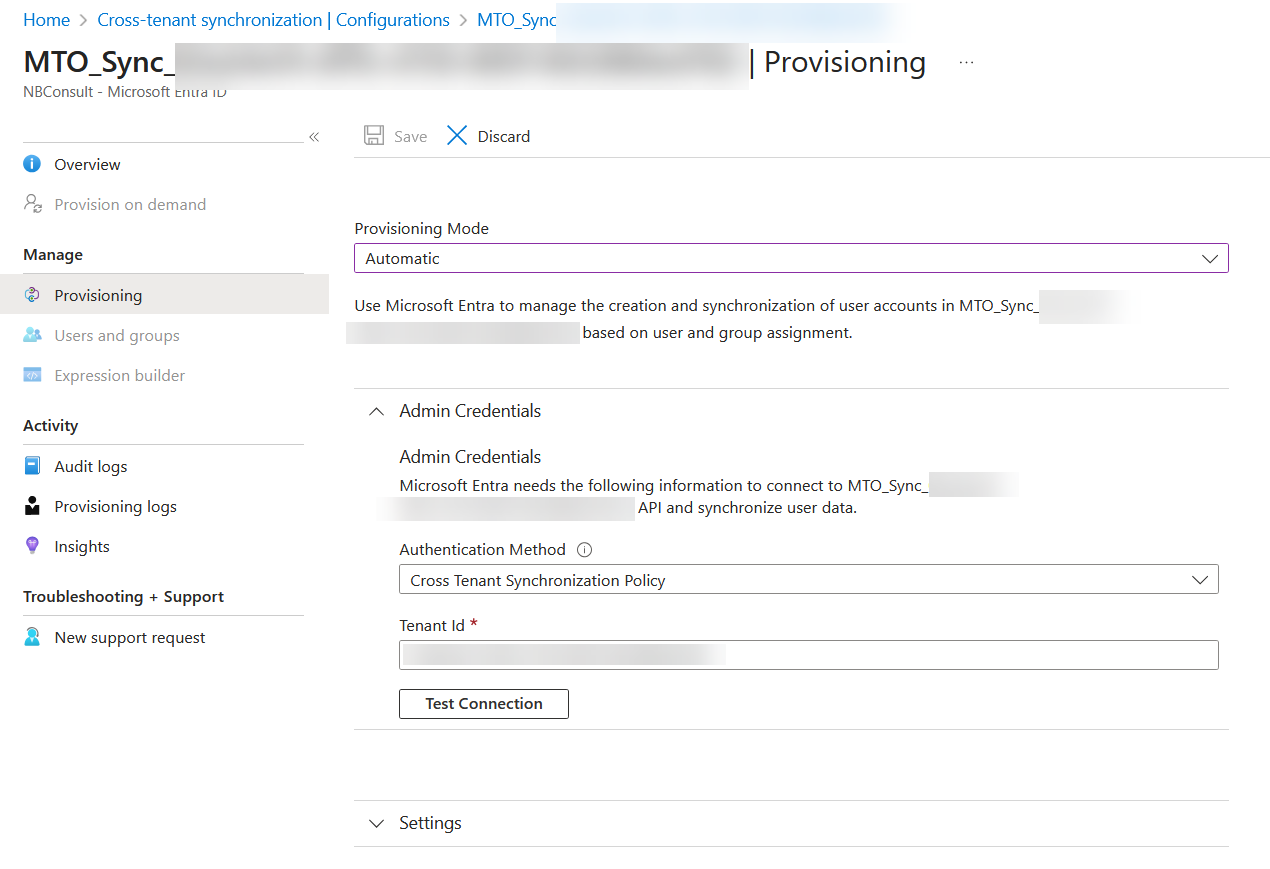Open the Provisioning Mode dropdown
The image size is (1270, 869).
click(x=791, y=258)
